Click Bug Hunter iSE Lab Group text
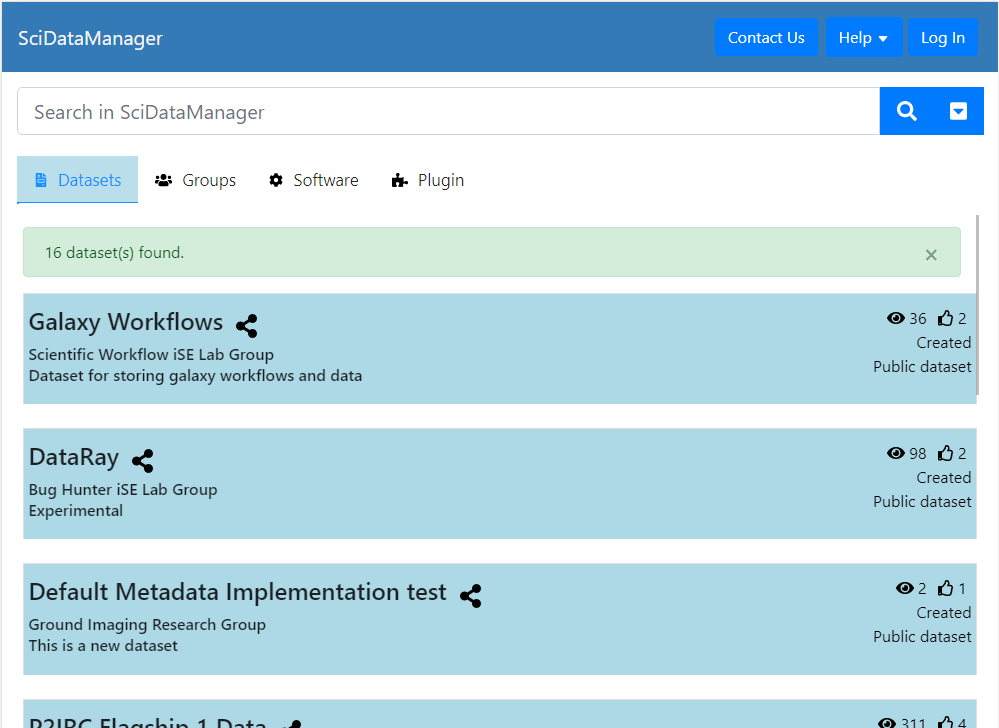The image size is (999, 728). 123,489
